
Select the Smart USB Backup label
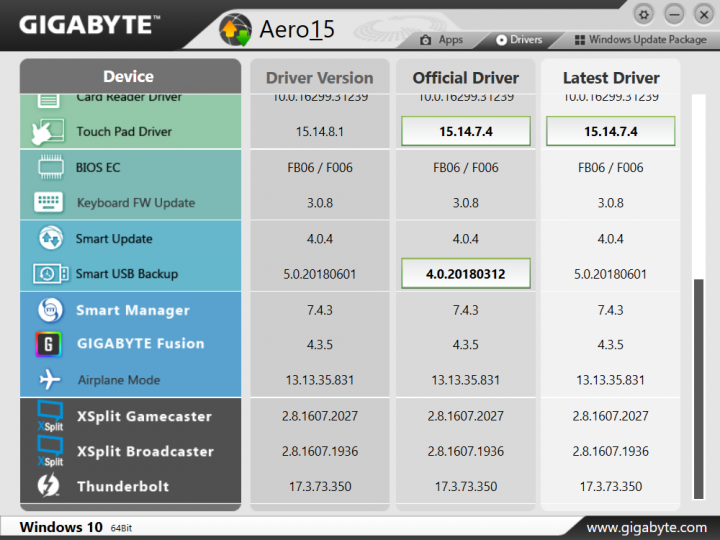point(127,274)
